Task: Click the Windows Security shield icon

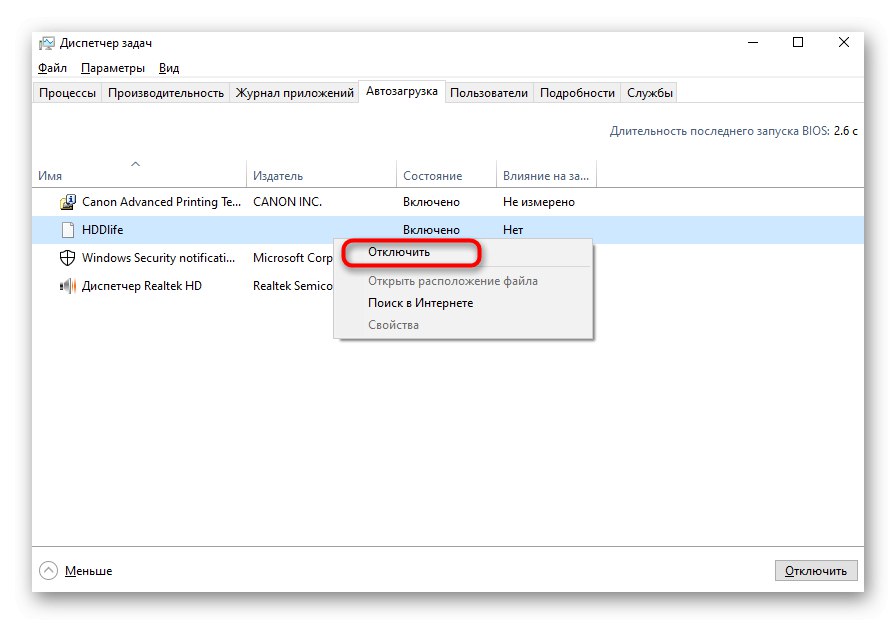Action: pos(67,258)
